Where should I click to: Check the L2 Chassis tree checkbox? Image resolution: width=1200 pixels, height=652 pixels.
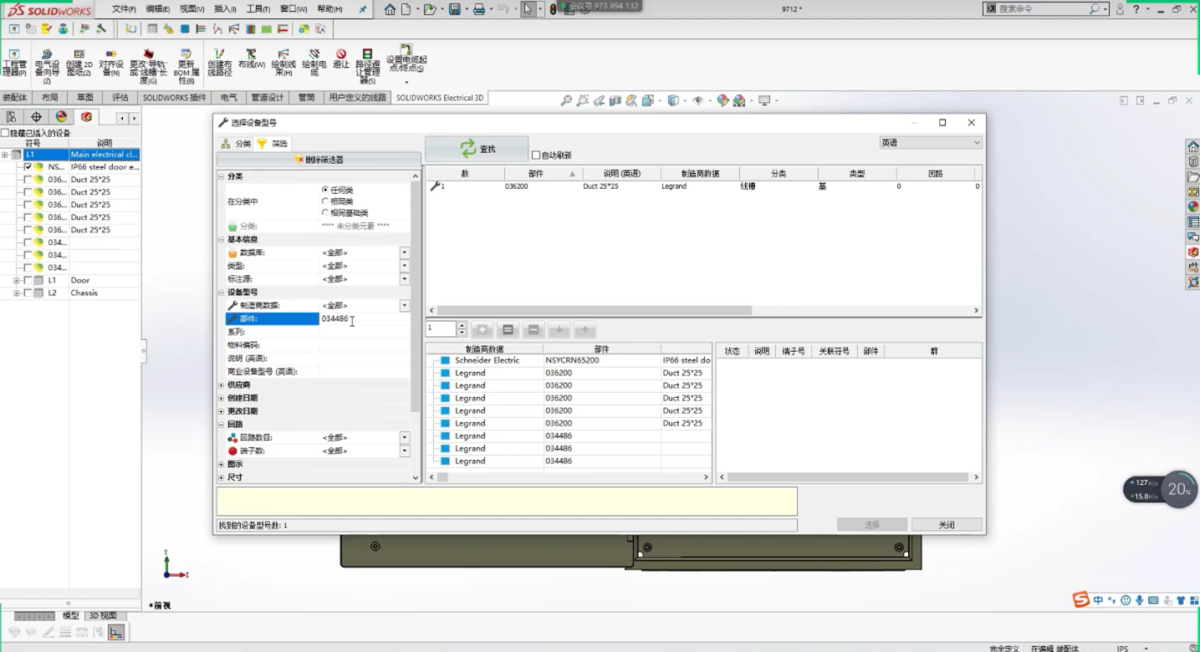click(28, 293)
